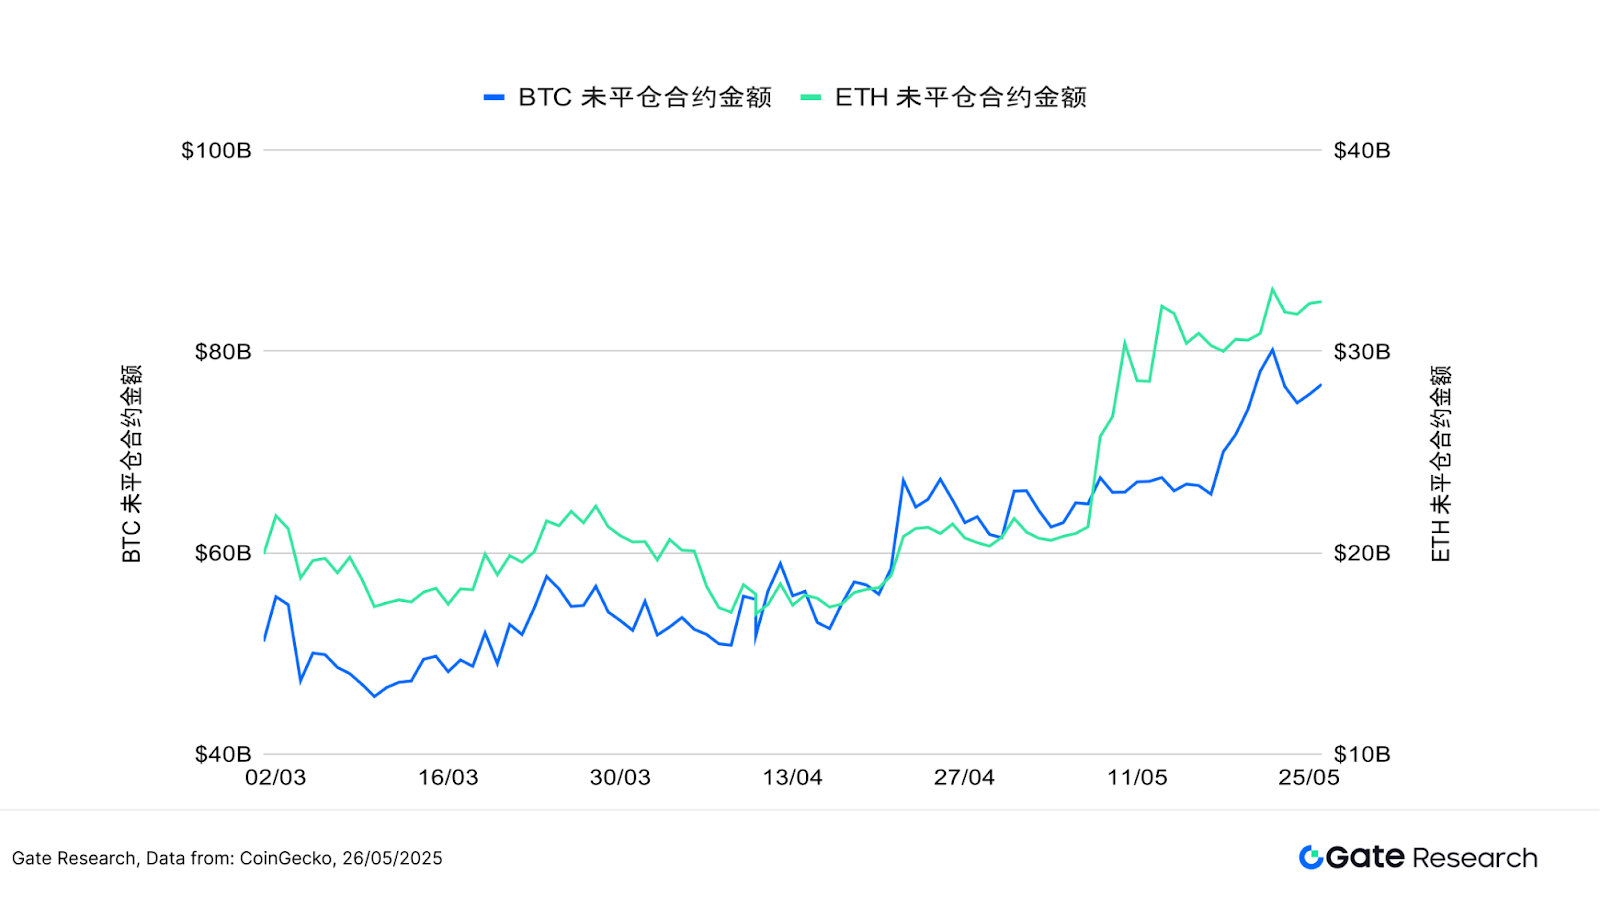Select the 25/05 date axis label

pos(1309,777)
